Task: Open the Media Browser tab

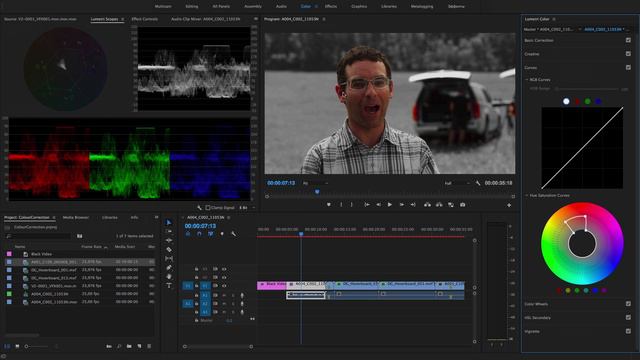Action: pyautogui.click(x=76, y=218)
